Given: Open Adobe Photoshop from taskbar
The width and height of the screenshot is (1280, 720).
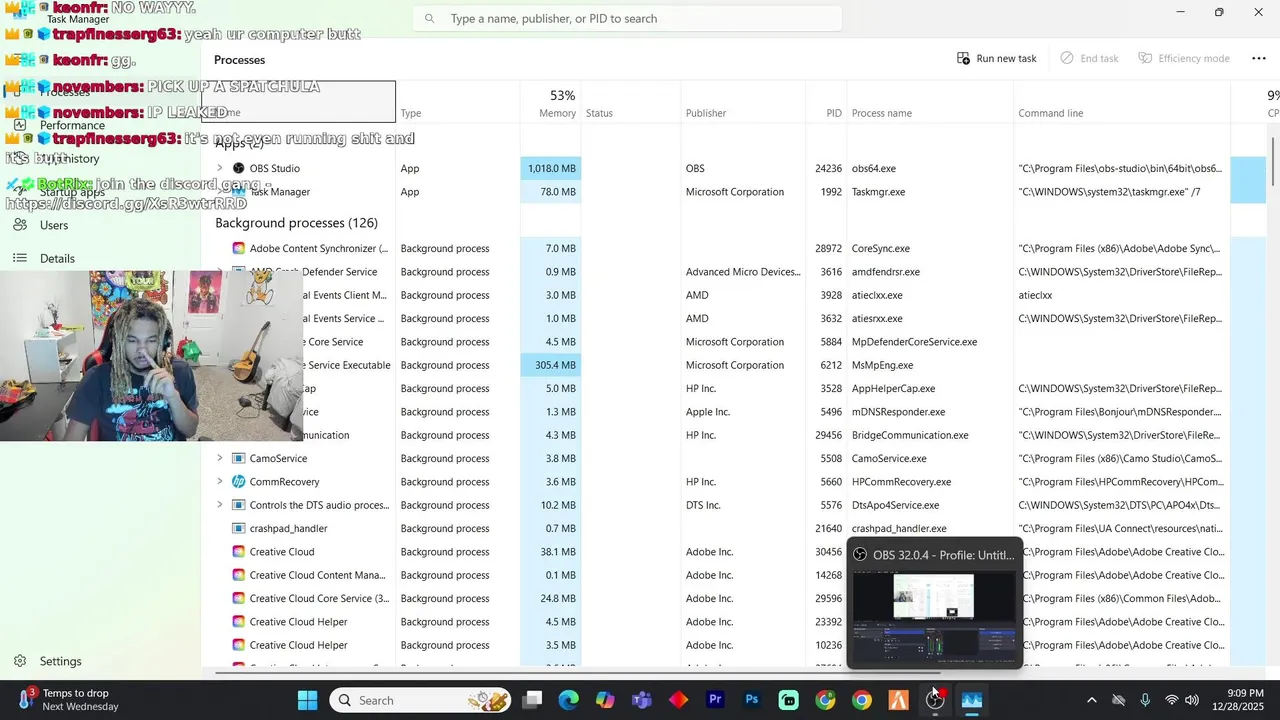Looking at the screenshot, I should tap(752, 700).
